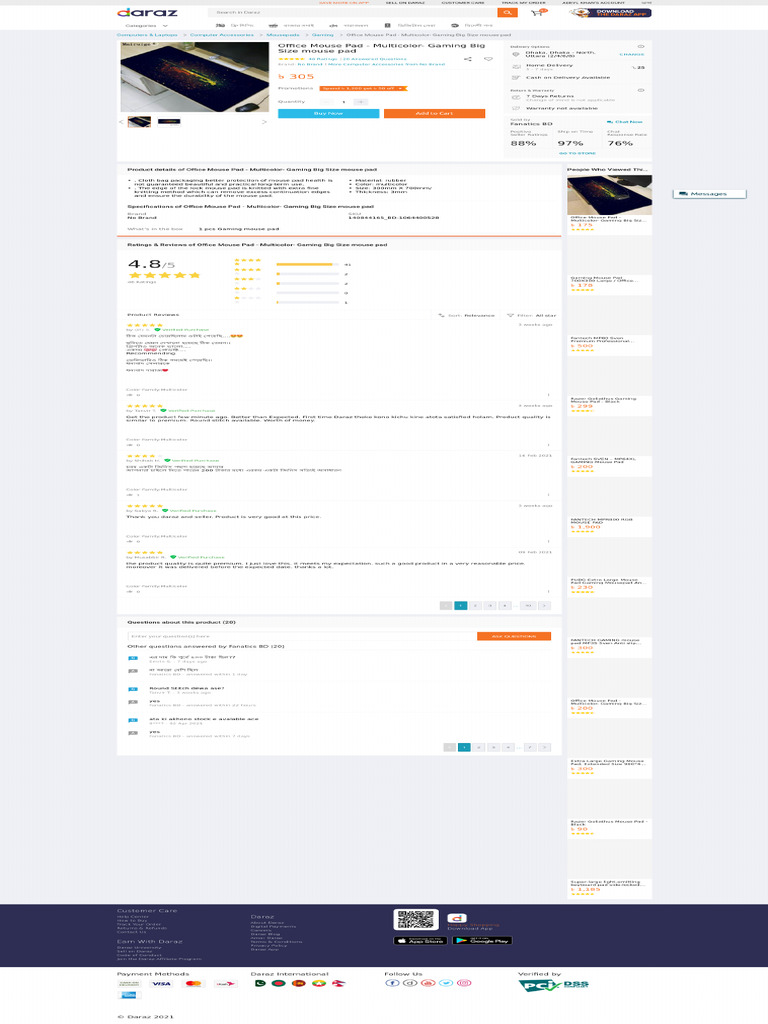Open Track My Order top menu
768x1024 pixels.
[x=523, y=3]
